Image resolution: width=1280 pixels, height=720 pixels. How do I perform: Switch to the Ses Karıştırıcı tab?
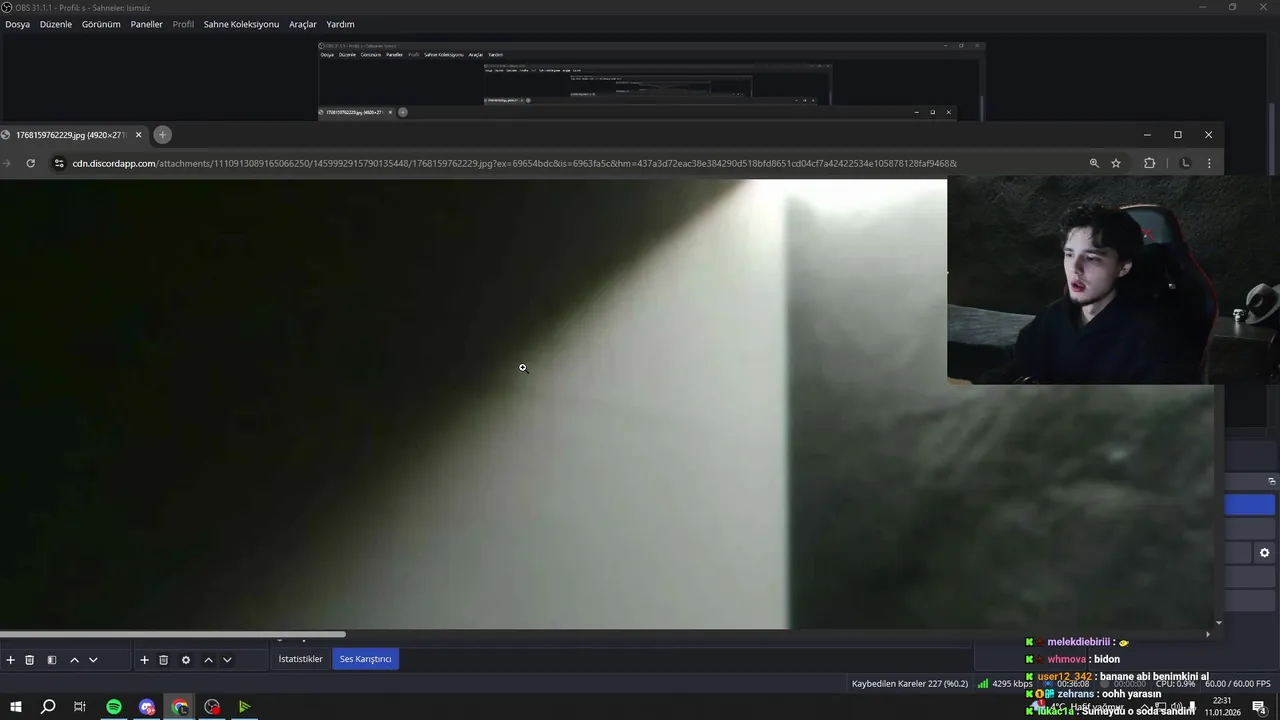365,659
